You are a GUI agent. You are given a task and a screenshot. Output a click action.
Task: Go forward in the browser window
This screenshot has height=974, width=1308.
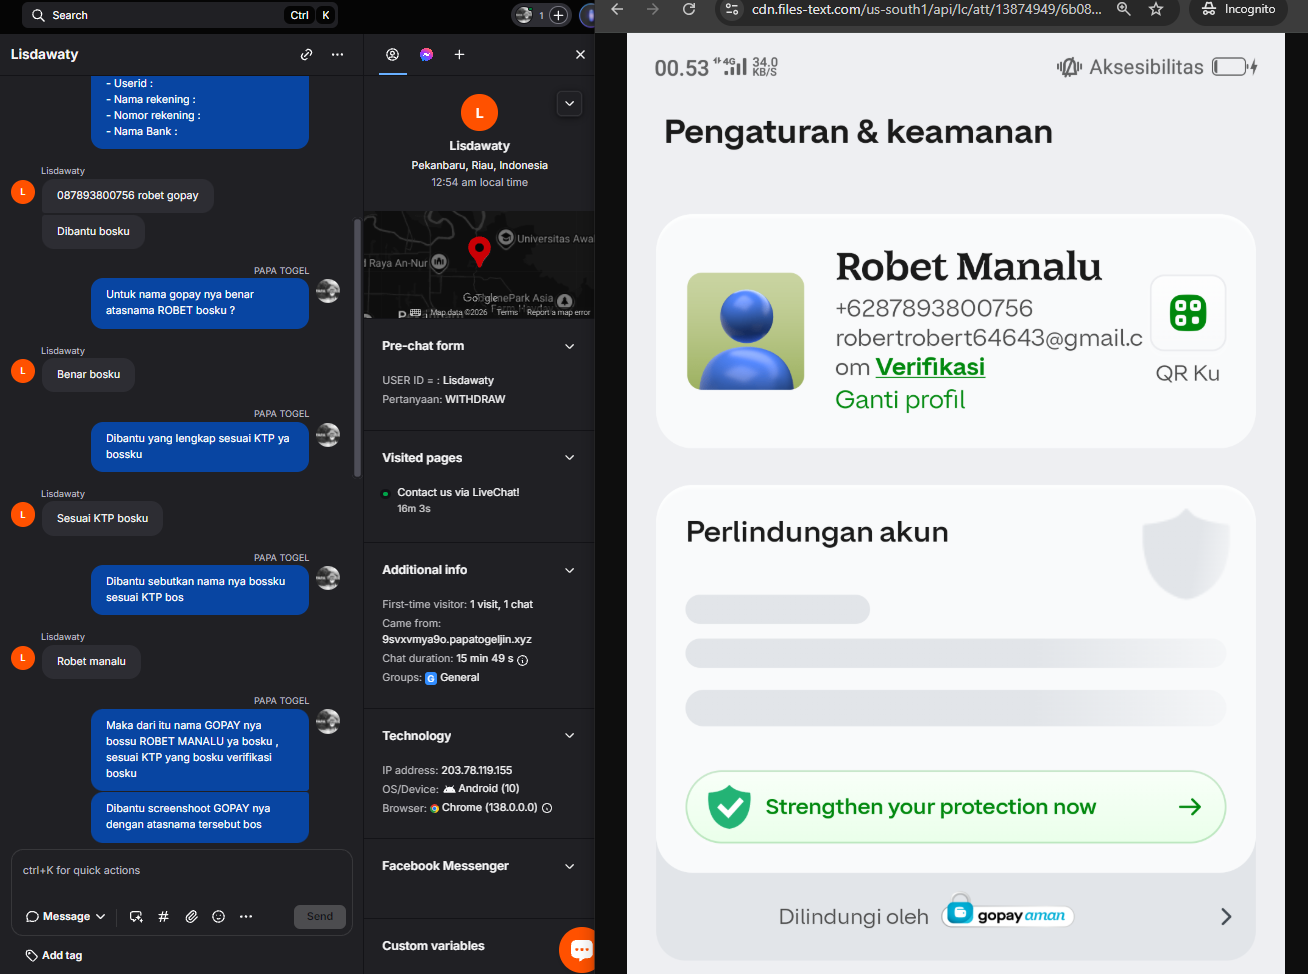point(653,9)
